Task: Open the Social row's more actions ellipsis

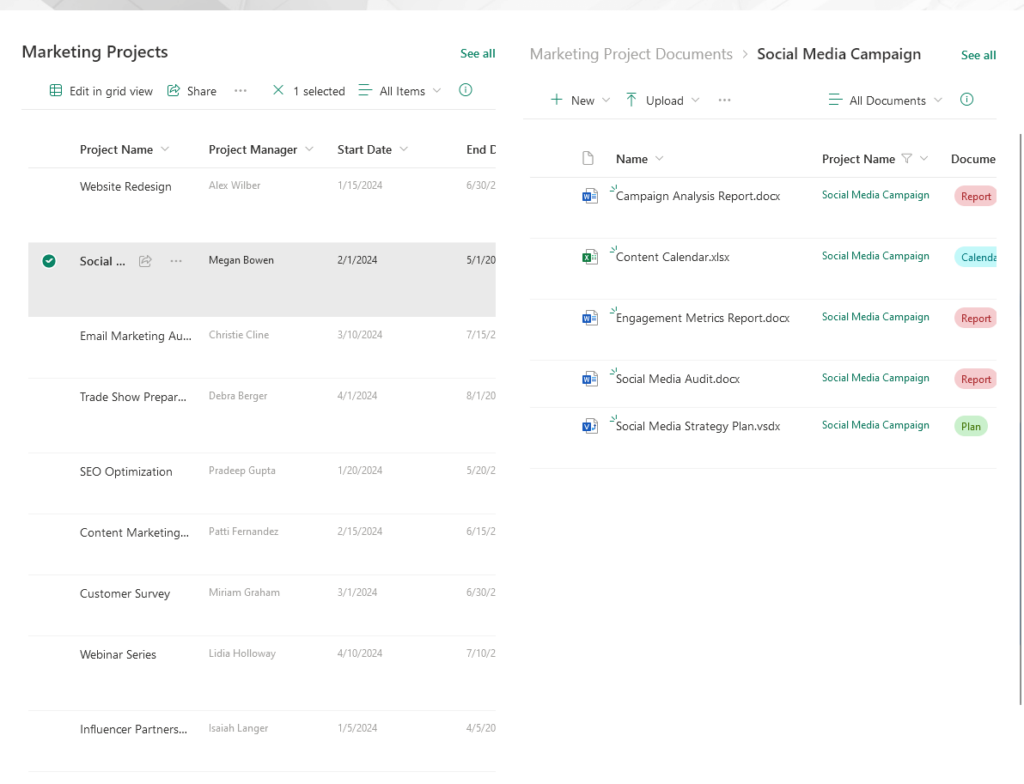Action: click(176, 261)
